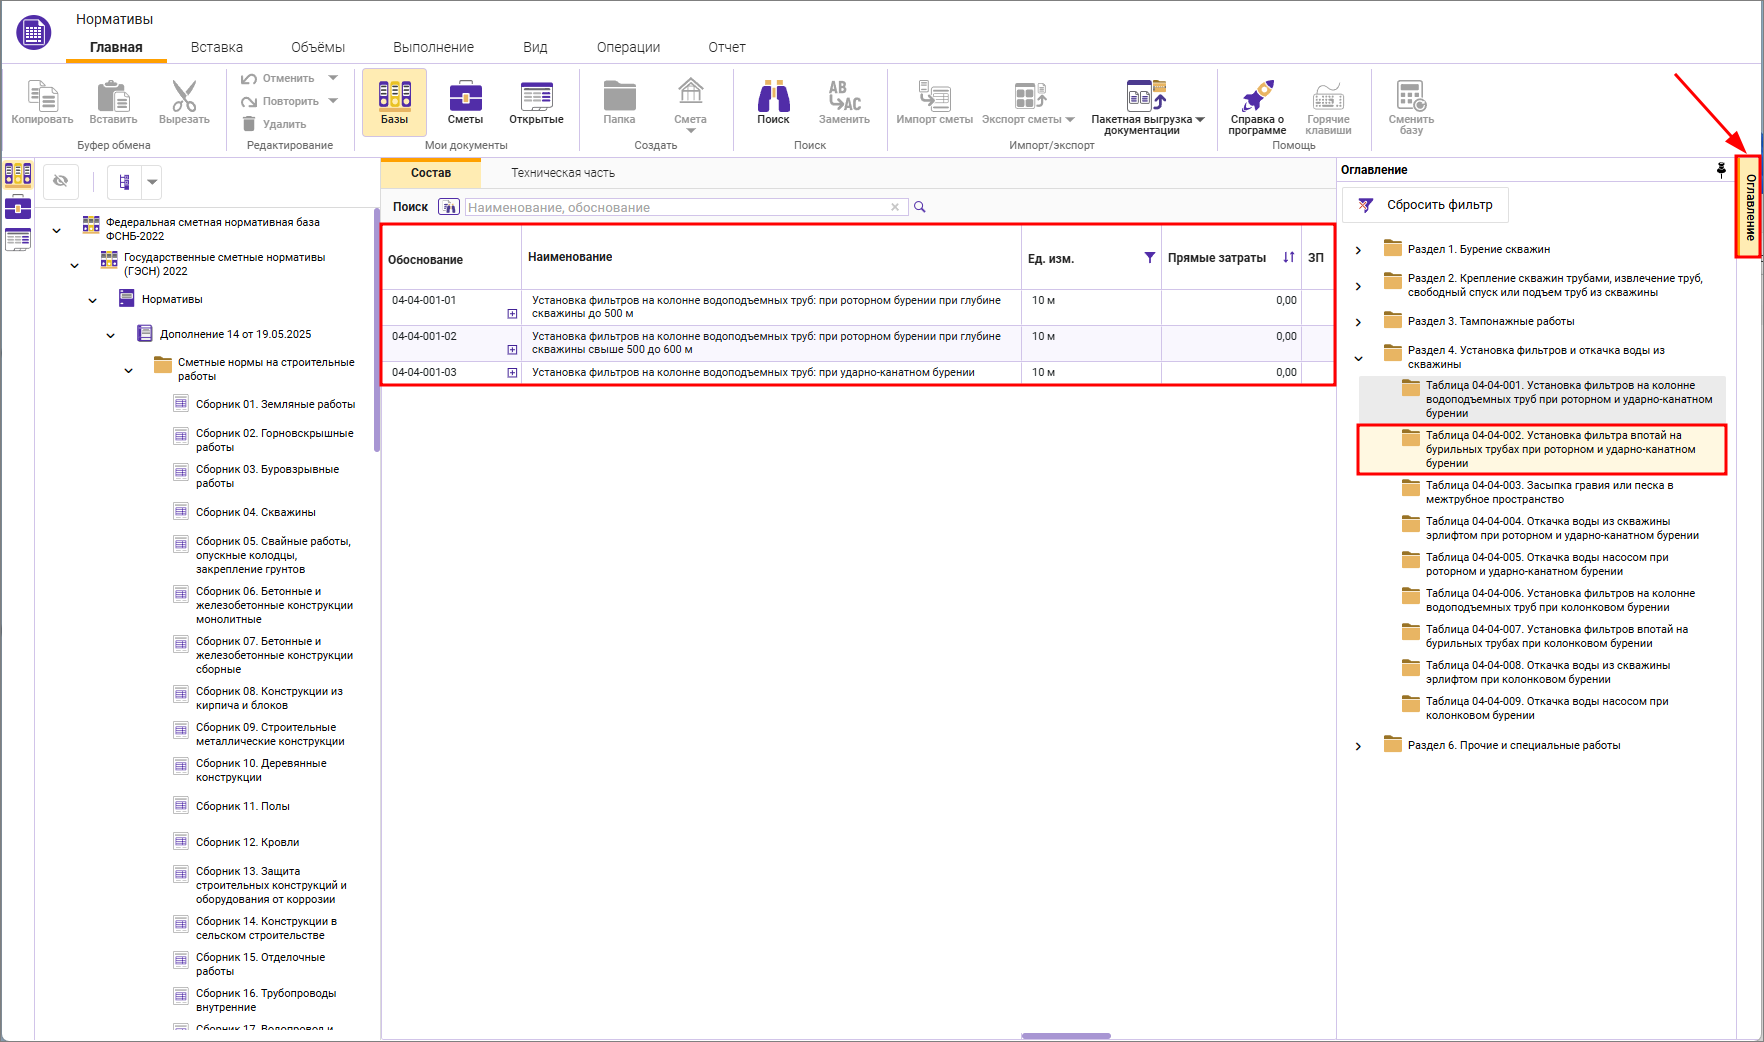This screenshot has width=1764, height=1042.
Task: Expand row 04-04-001-01 plus icon
Action: pos(512,314)
